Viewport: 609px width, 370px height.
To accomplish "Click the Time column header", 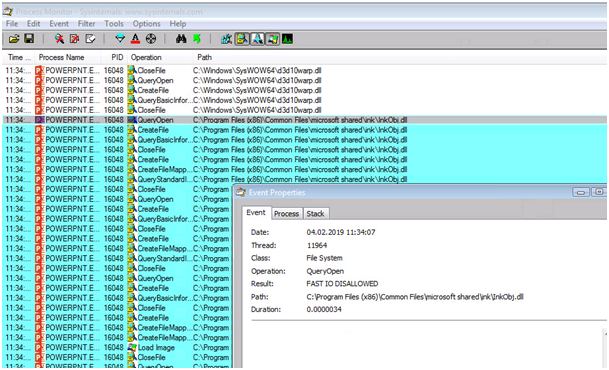I will click(19, 57).
